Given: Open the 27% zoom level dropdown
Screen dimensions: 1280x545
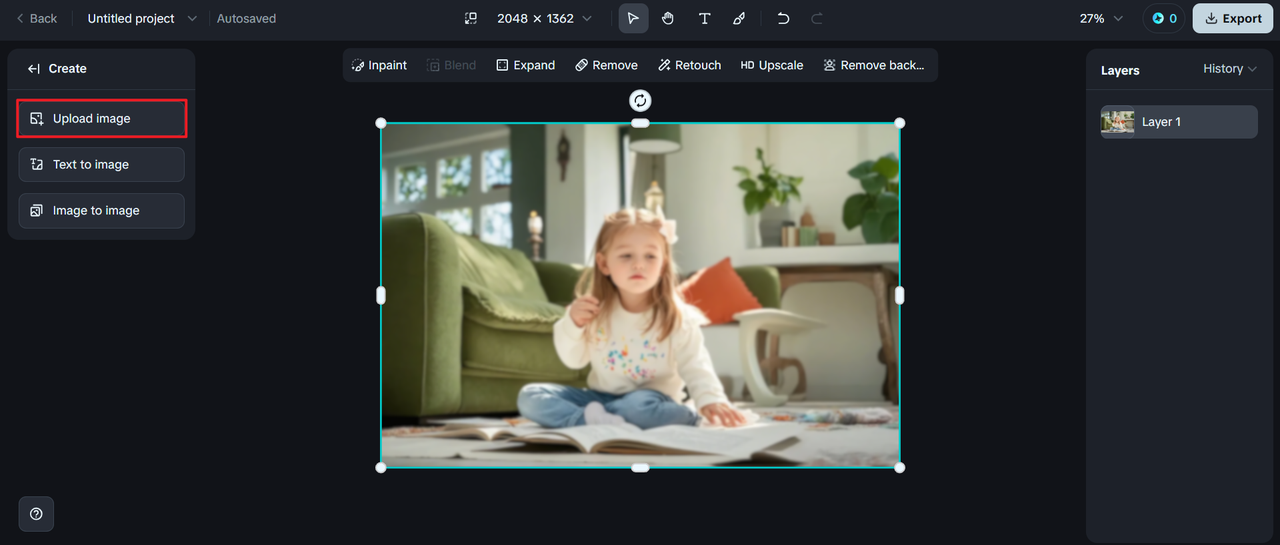Looking at the screenshot, I should [1101, 18].
